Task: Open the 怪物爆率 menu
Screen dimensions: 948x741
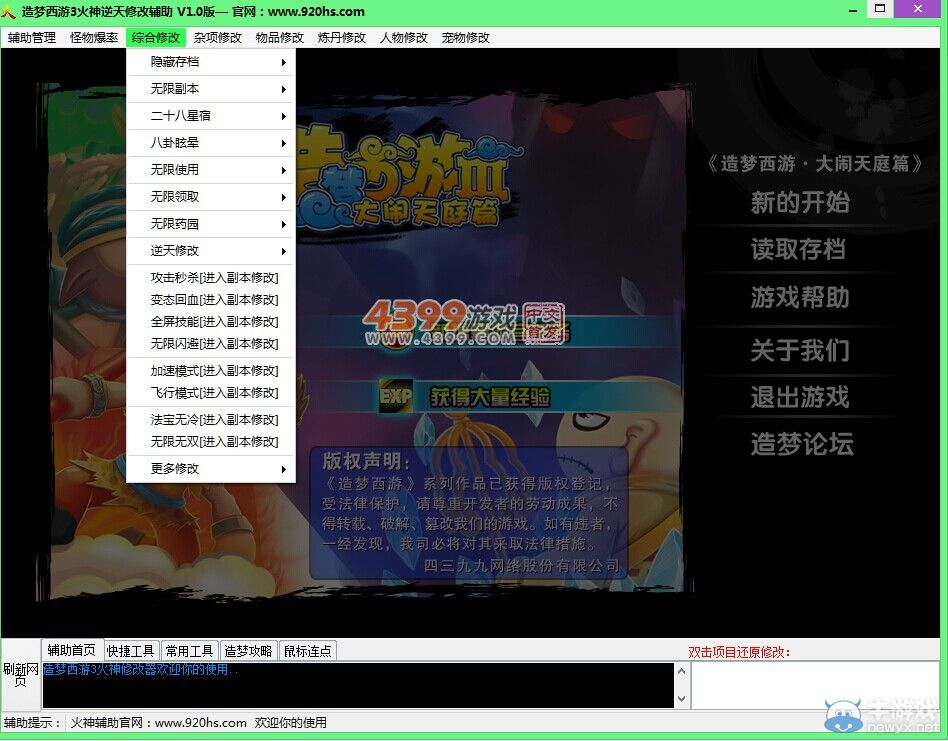Action: click(94, 37)
